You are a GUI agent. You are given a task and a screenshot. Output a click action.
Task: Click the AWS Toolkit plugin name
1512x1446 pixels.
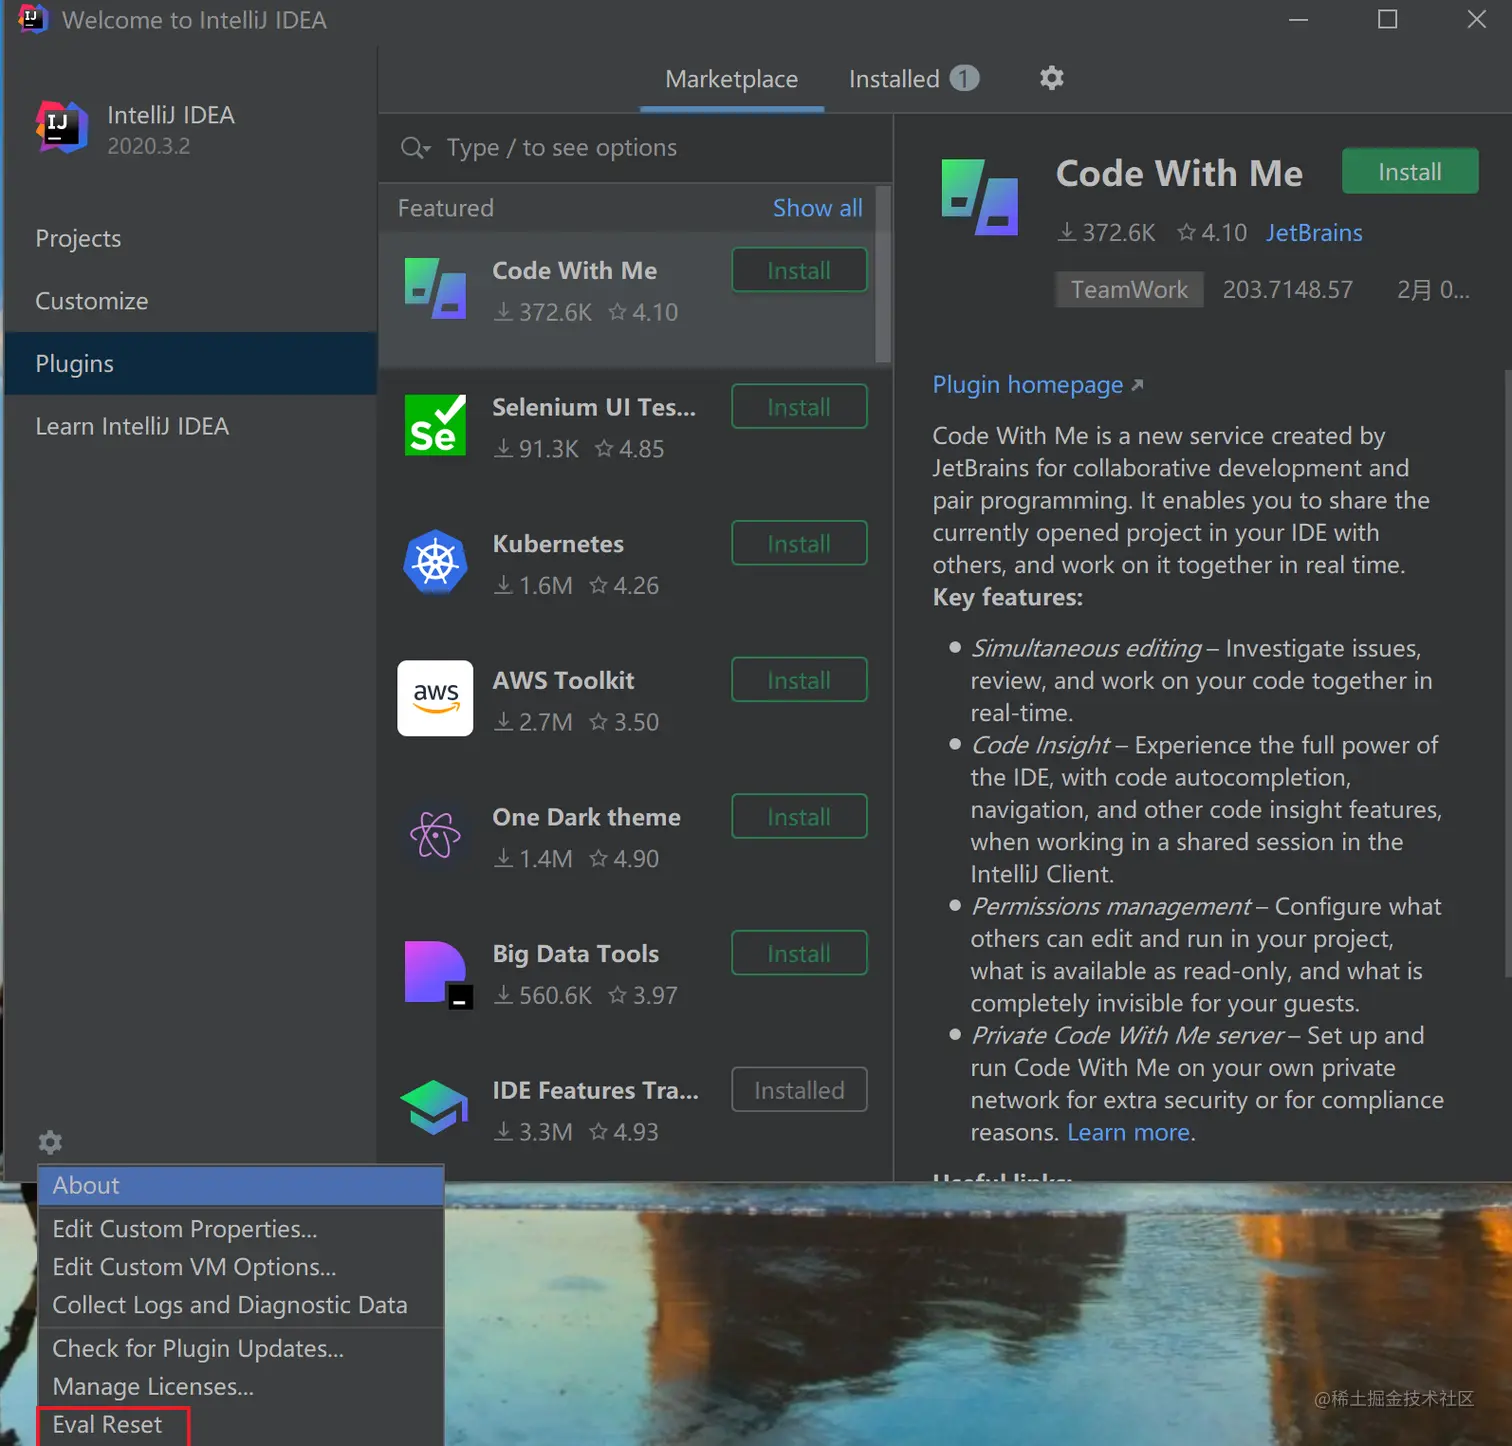pyautogui.click(x=563, y=681)
